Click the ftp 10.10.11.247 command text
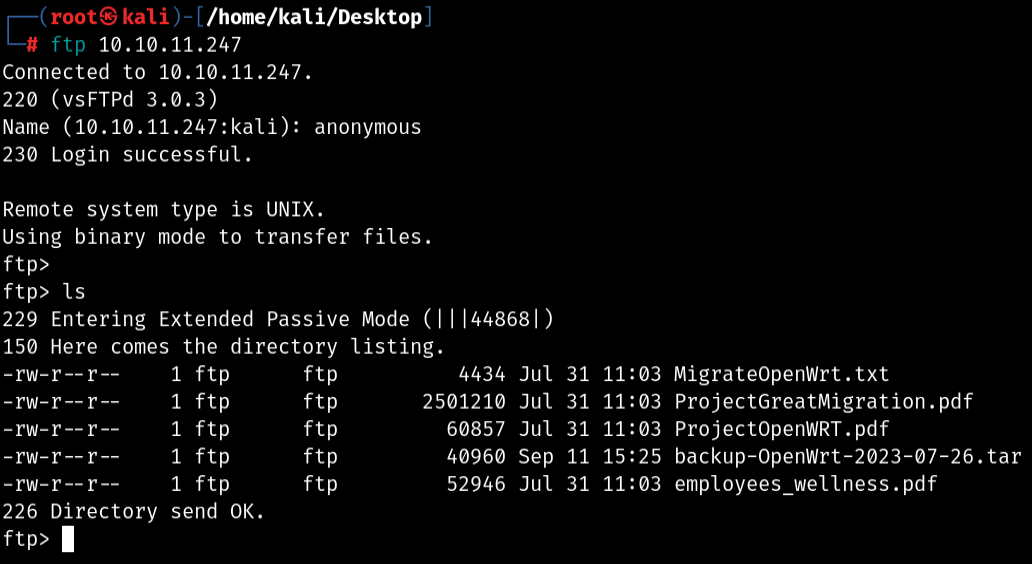Viewport: 1032px width, 564px height. tap(146, 45)
